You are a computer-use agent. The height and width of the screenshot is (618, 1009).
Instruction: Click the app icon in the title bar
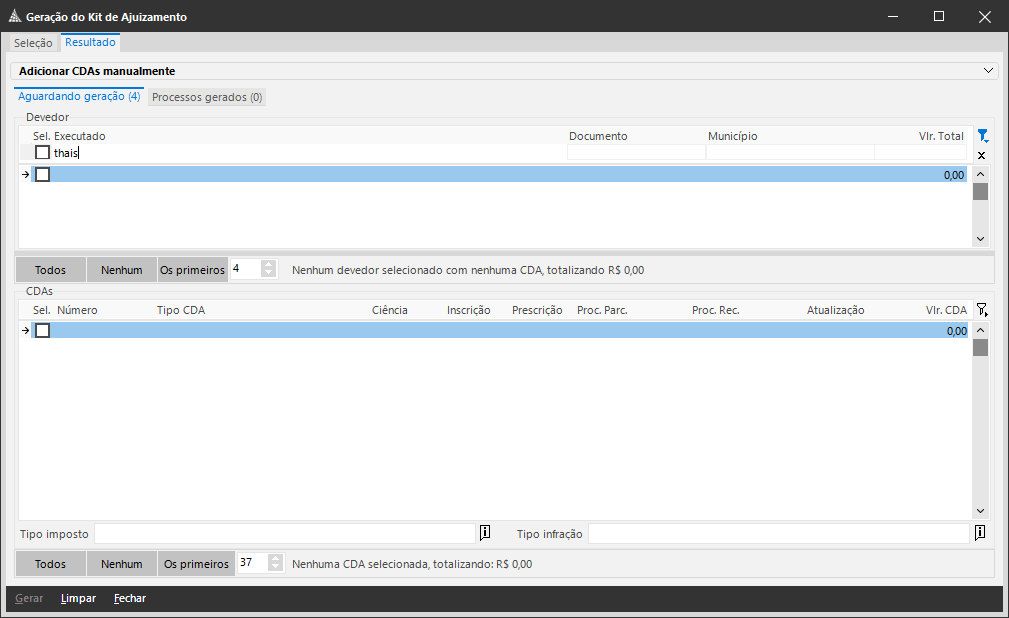coord(15,16)
